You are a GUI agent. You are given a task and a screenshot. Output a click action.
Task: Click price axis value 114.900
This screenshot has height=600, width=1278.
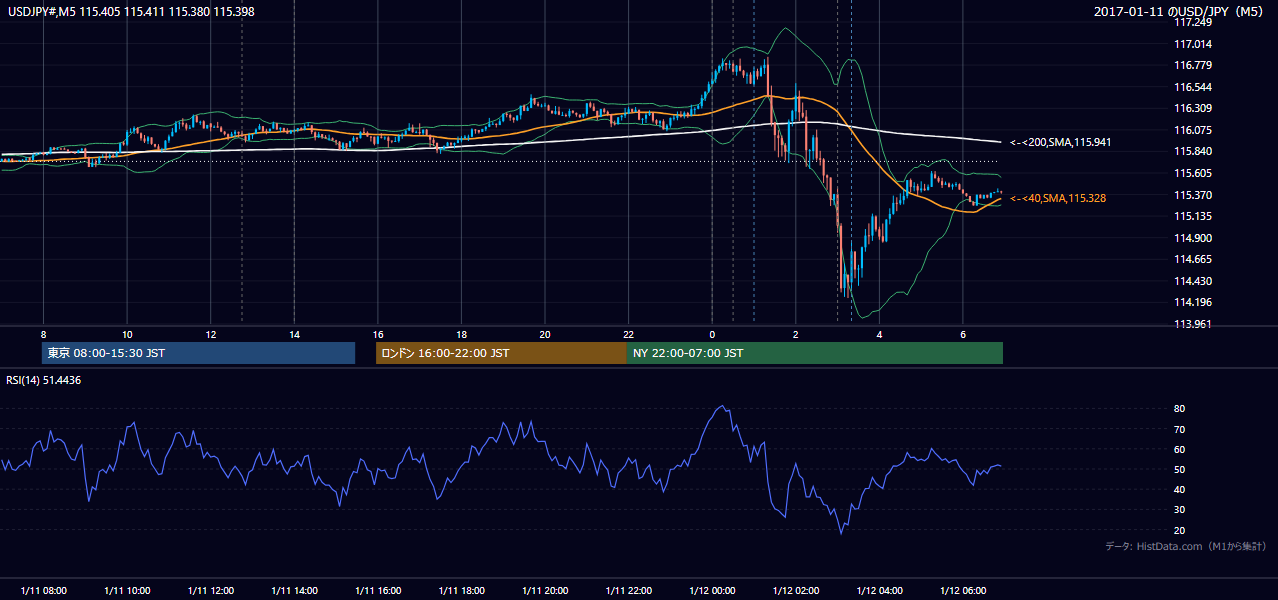click(x=1193, y=238)
